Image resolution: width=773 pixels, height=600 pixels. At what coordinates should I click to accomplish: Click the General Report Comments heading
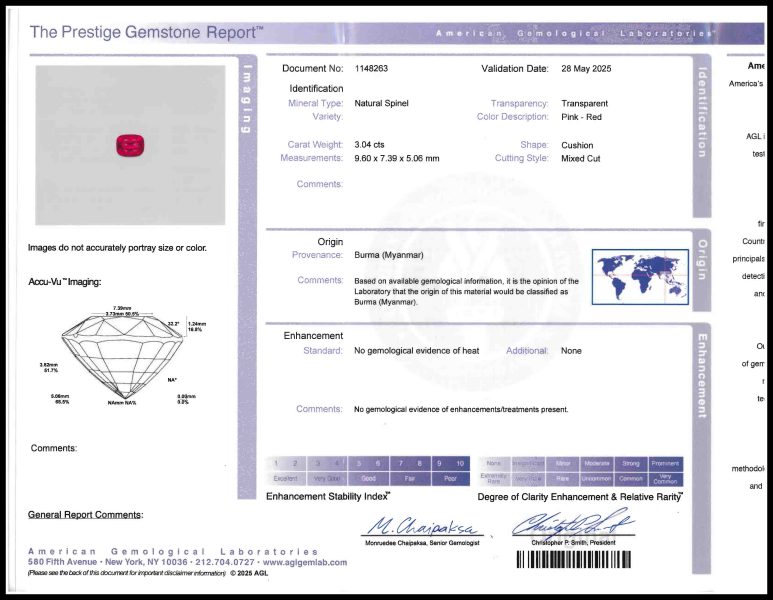click(85, 515)
